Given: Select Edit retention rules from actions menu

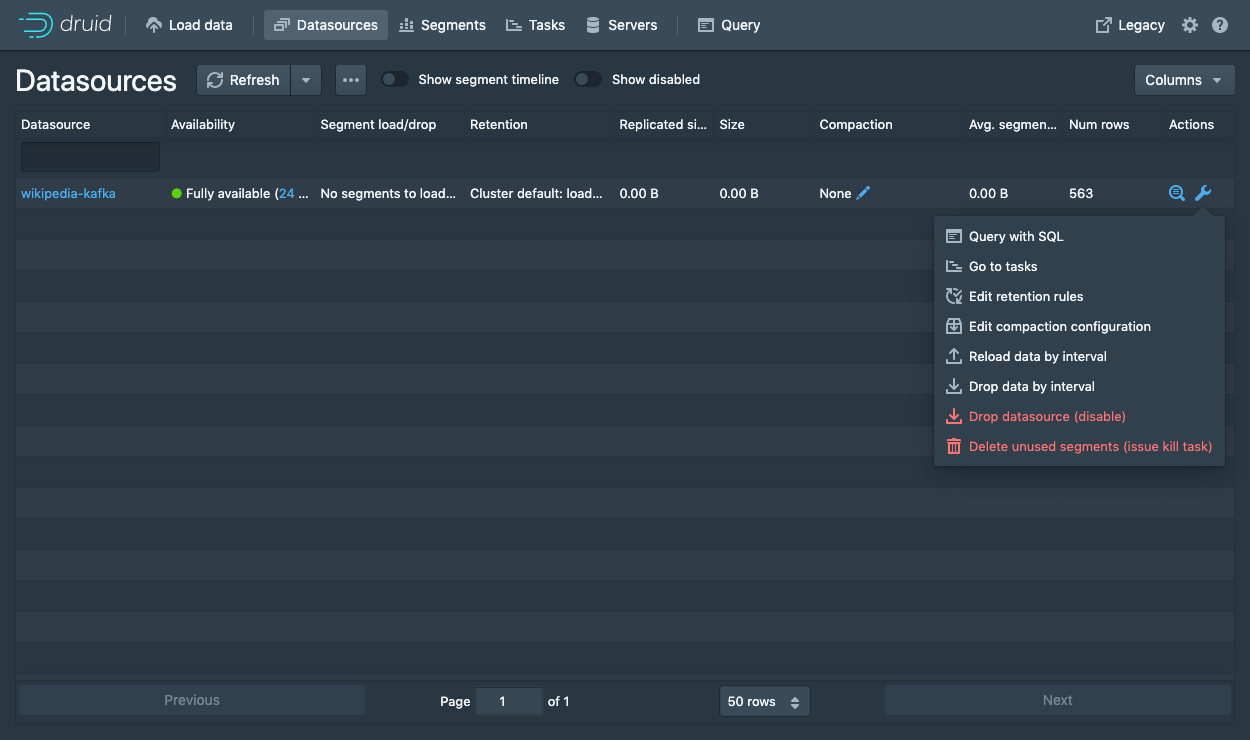Looking at the screenshot, I should pyautogui.click(x=1025, y=296).
